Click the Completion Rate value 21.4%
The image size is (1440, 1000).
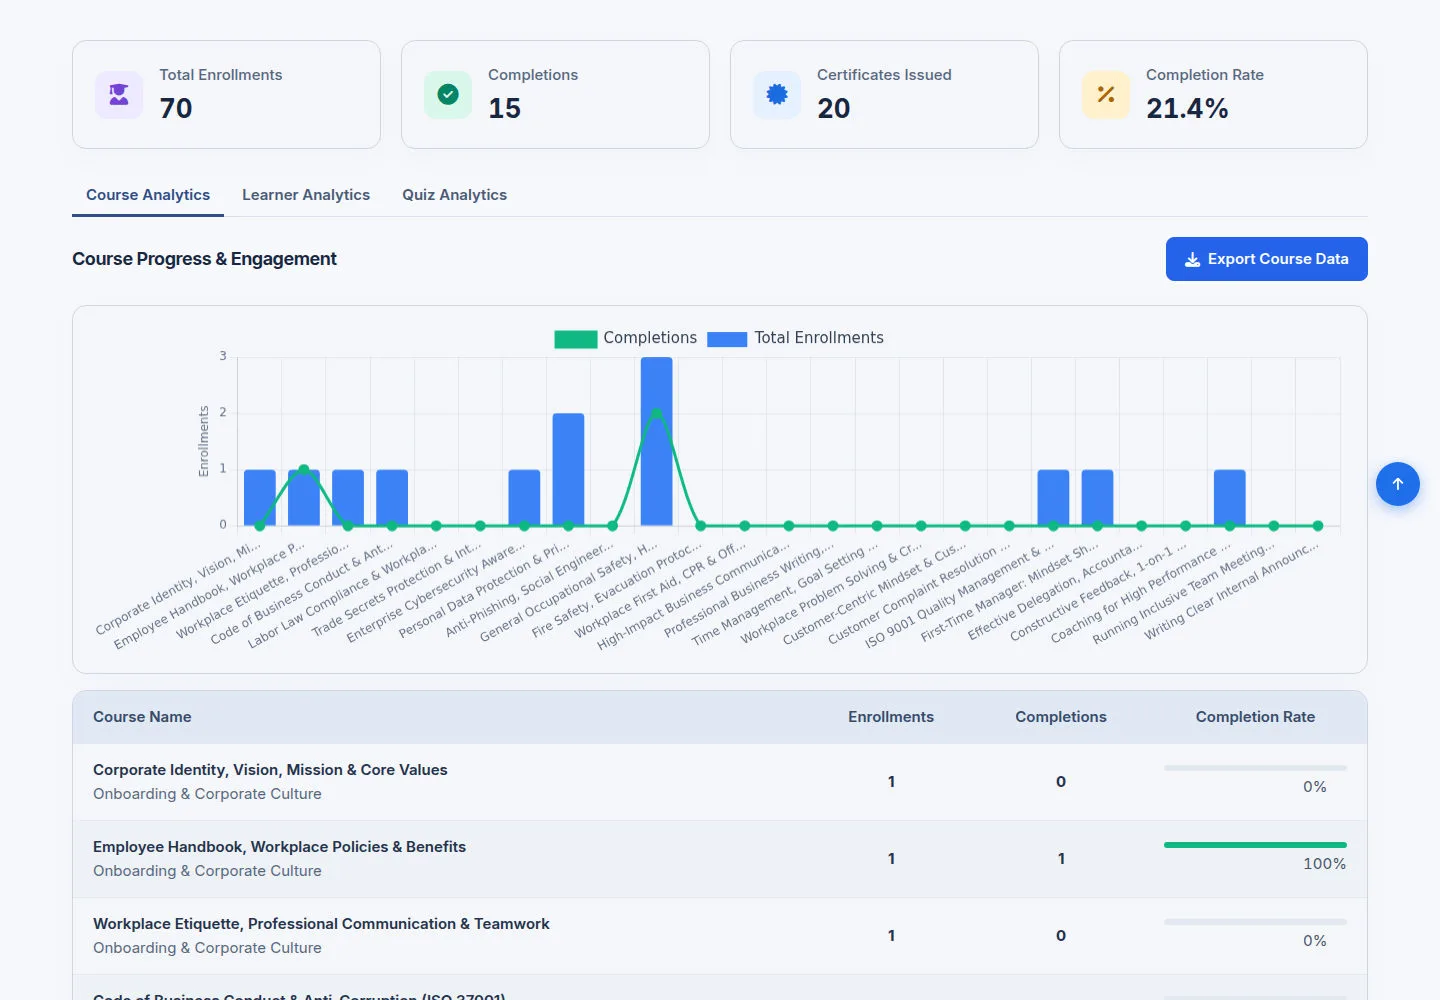click(x=1187, y=108)
